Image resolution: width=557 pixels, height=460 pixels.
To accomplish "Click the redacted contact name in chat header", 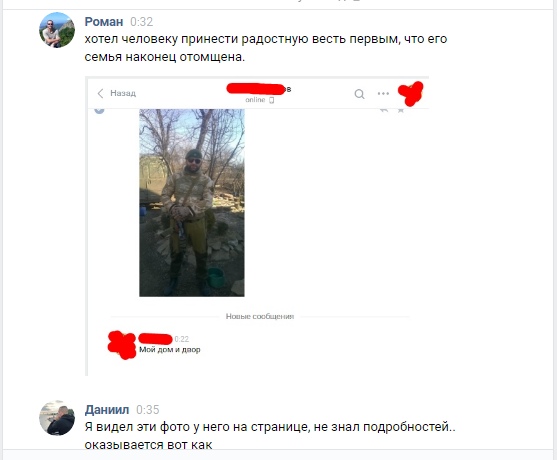I will coord(259,89).
